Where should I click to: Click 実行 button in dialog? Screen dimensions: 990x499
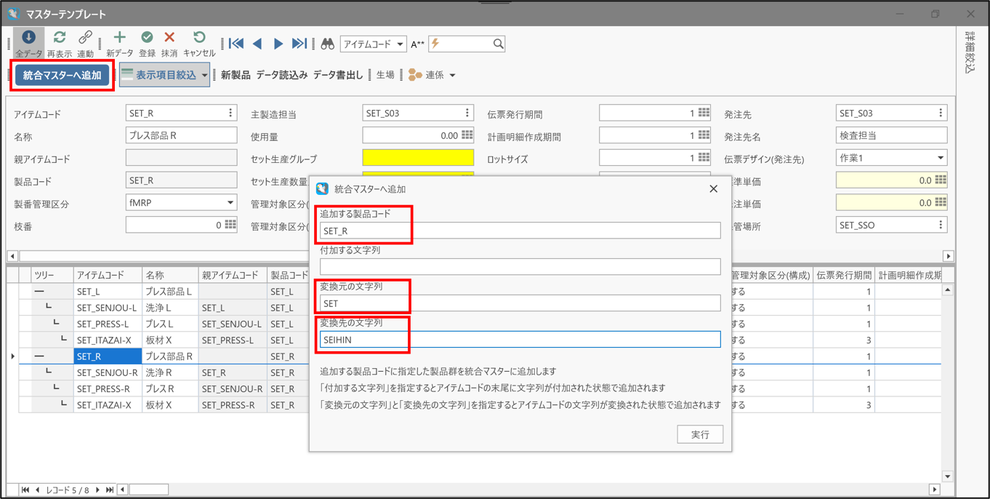700,435
